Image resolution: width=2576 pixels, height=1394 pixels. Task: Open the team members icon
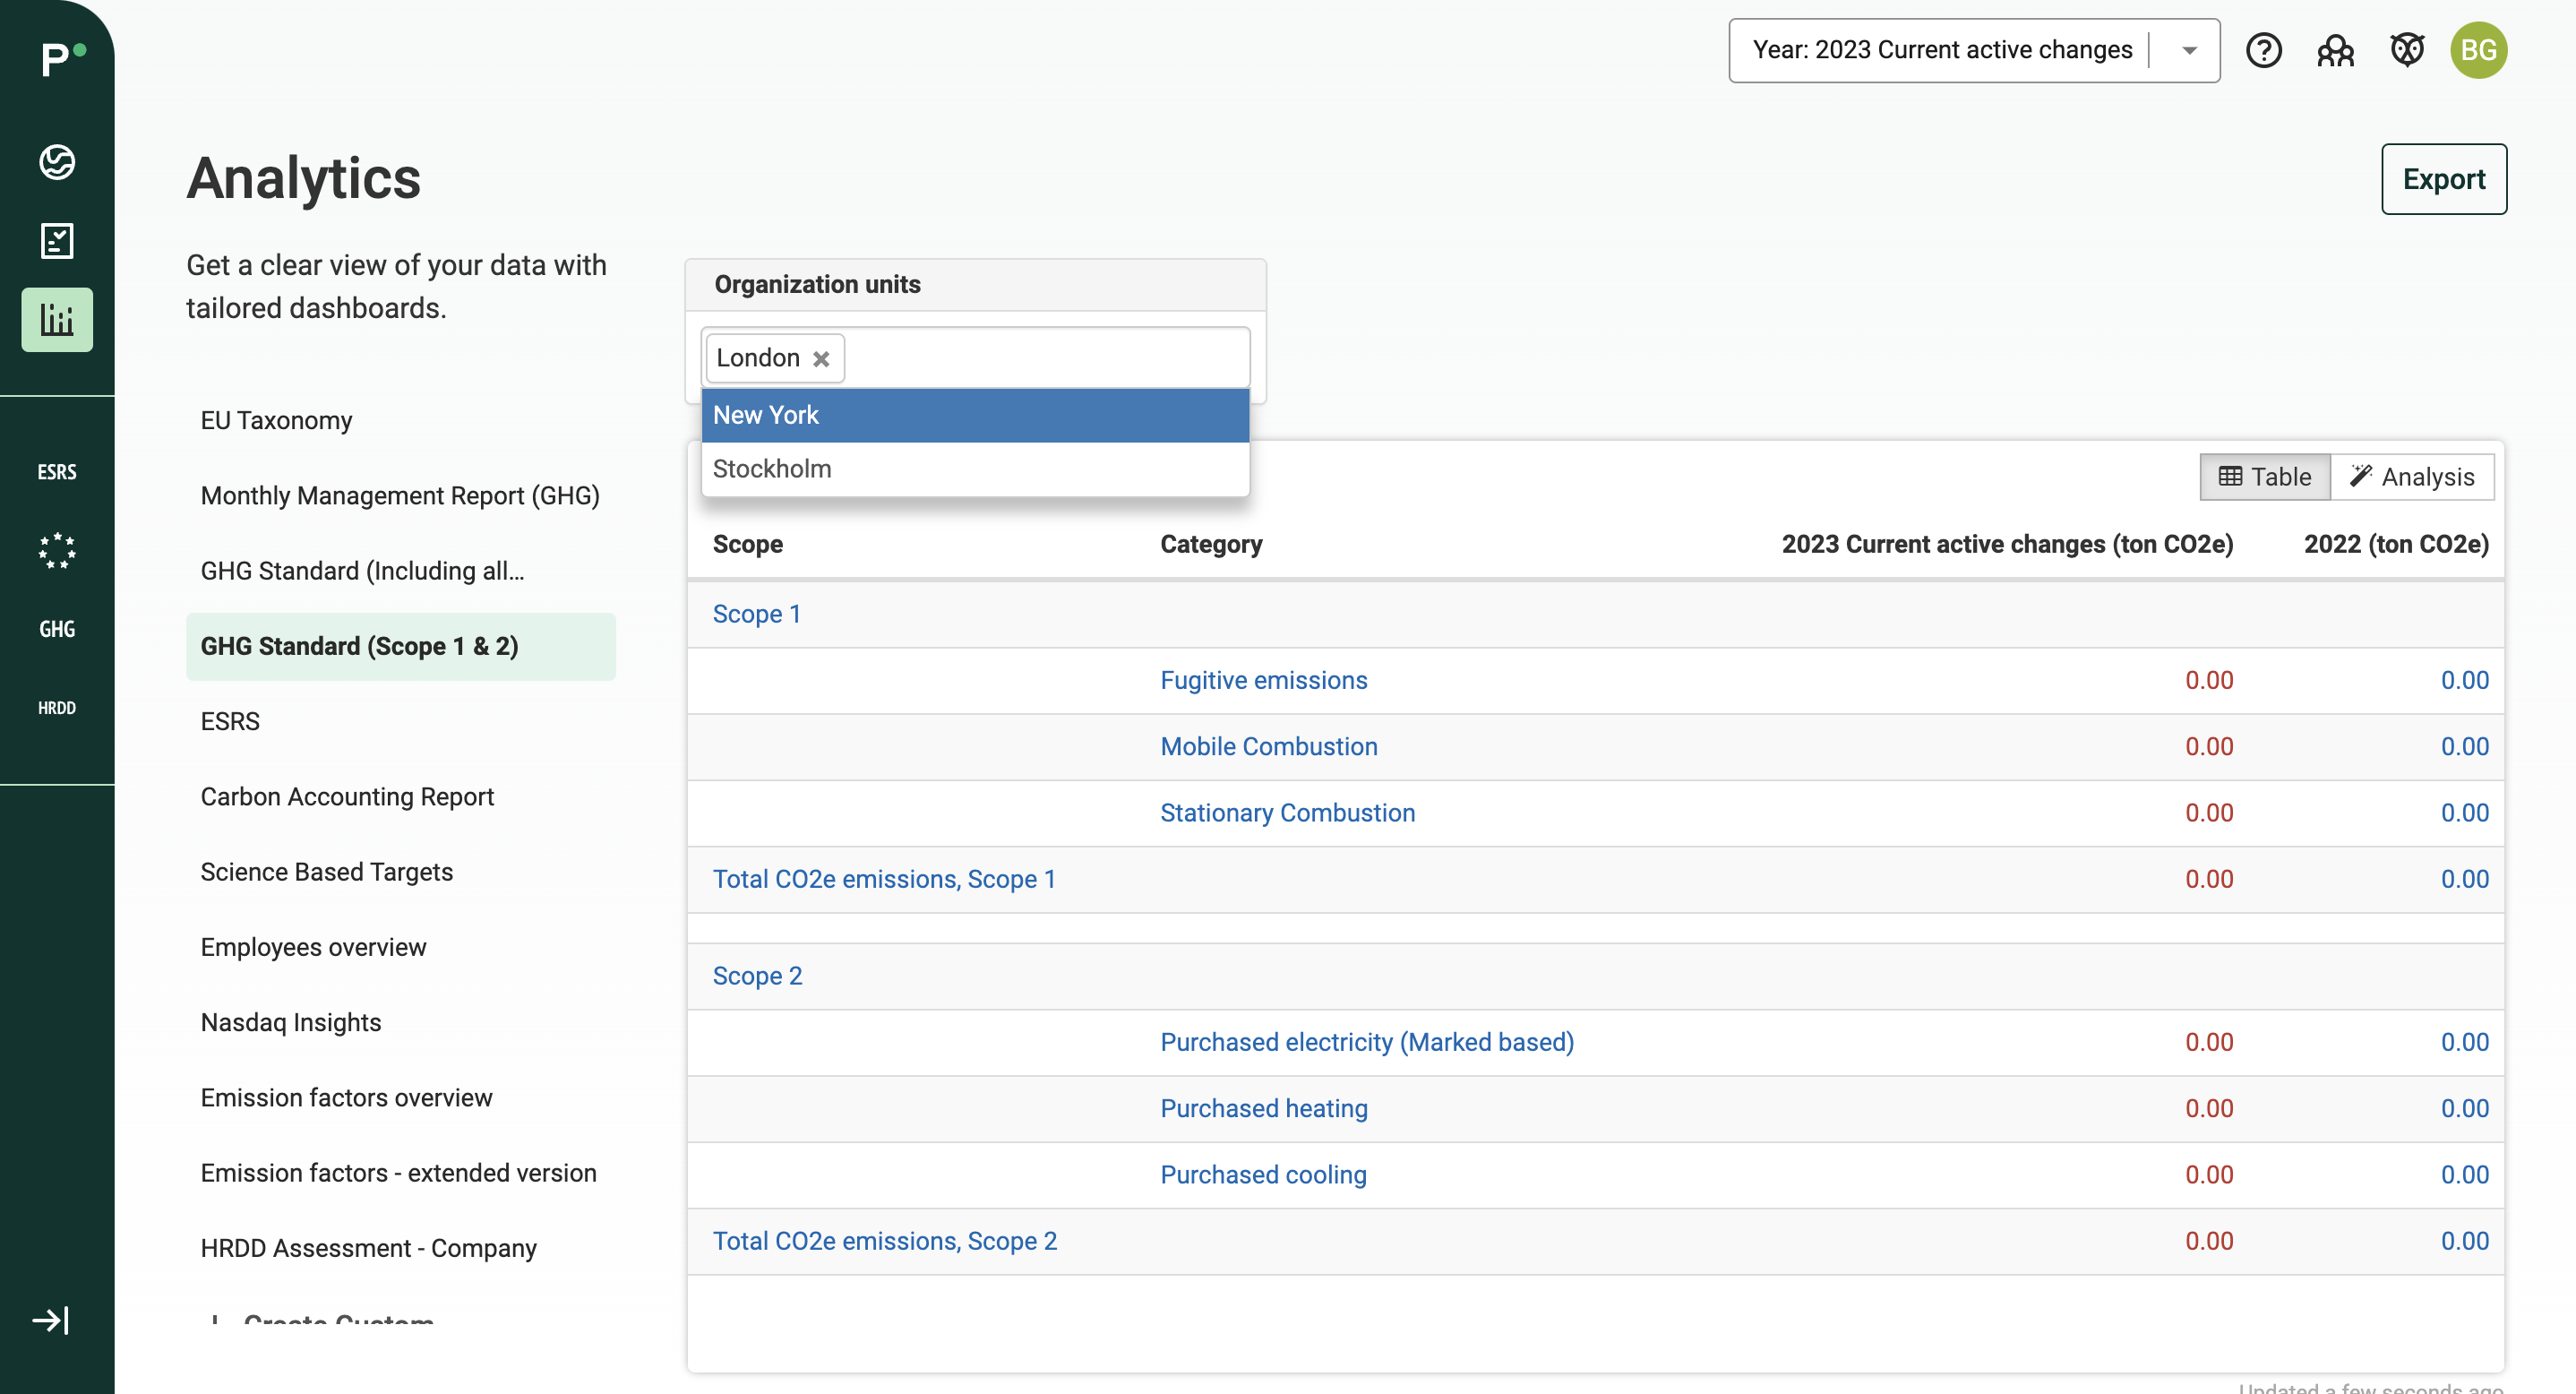pos(2335,50)
